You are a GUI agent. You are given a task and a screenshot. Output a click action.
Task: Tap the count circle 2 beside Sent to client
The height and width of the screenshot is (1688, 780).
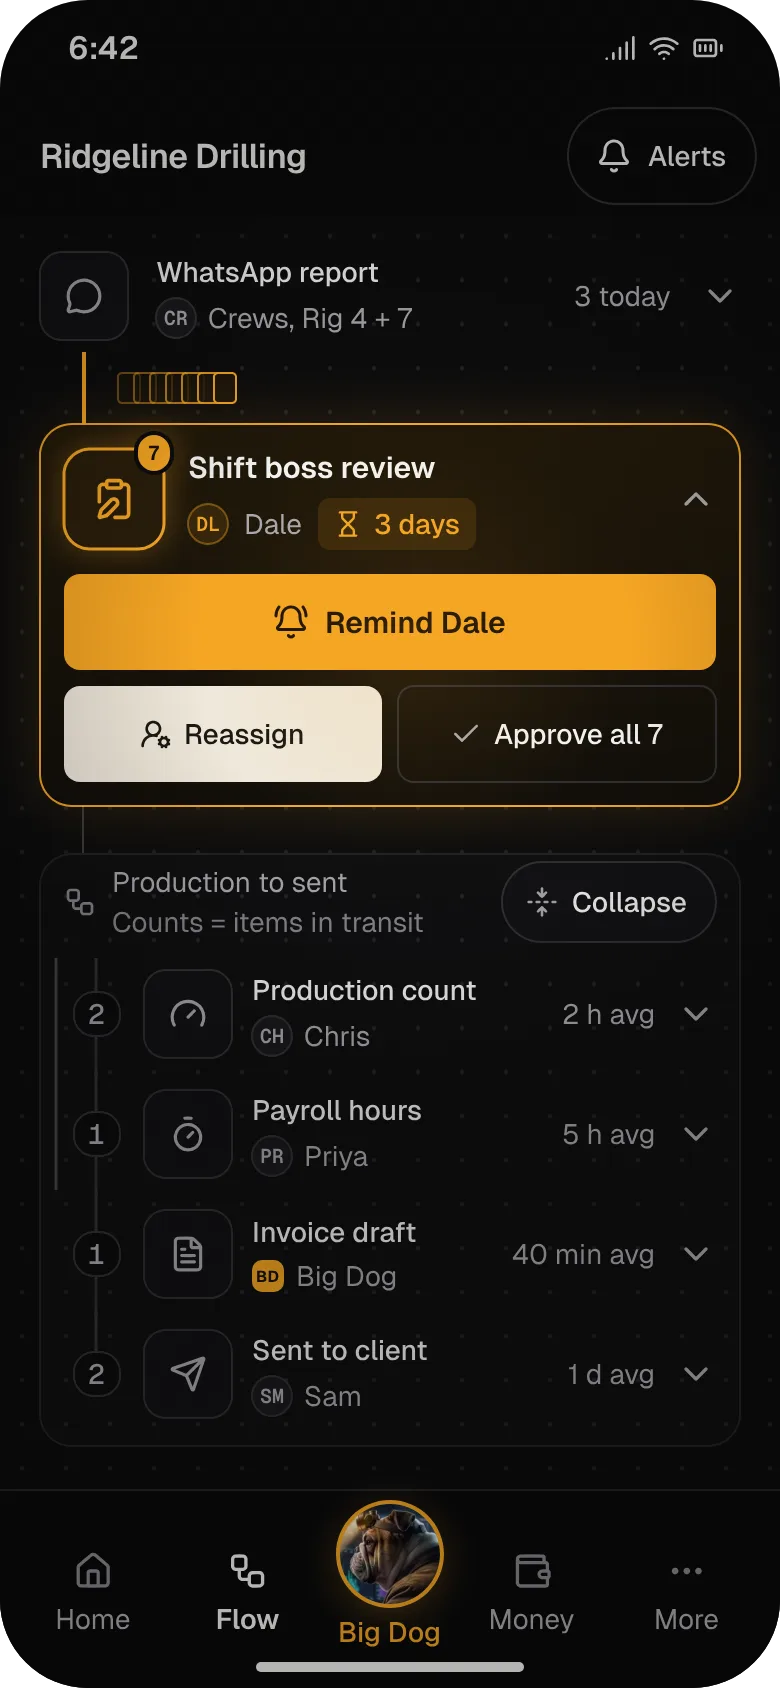click(96, 1374)
